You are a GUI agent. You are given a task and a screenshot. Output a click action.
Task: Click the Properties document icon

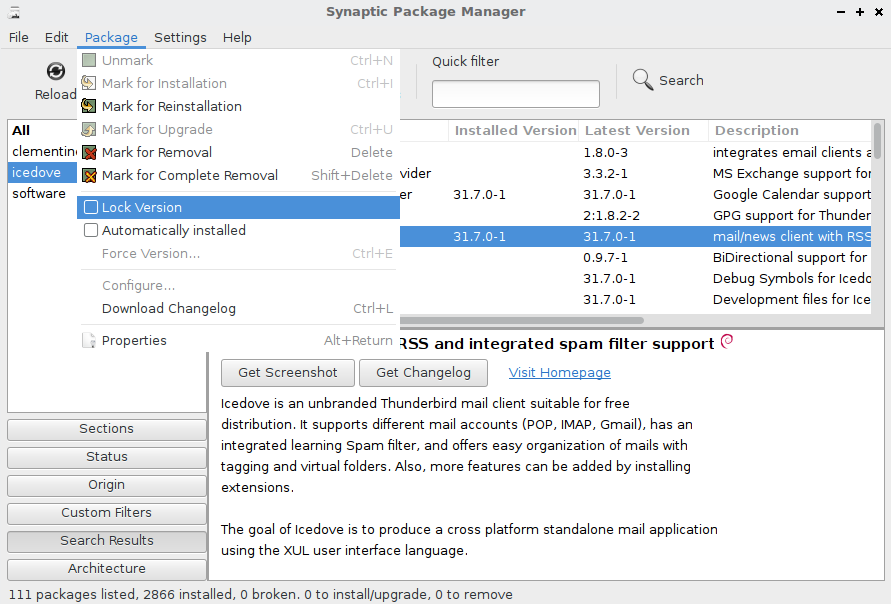pyautogui.click(x=89, y=340)
